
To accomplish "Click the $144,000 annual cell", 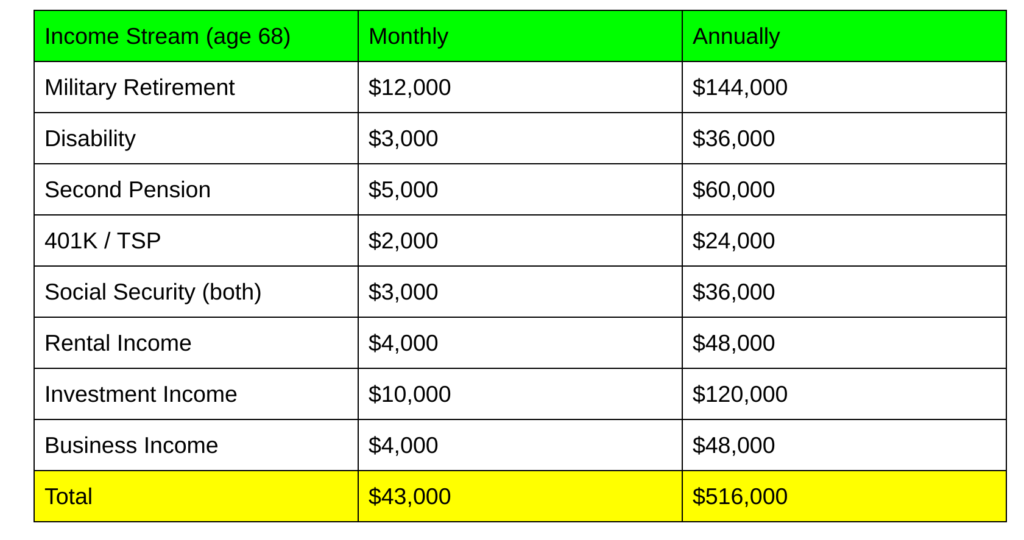I will [740, 88].
